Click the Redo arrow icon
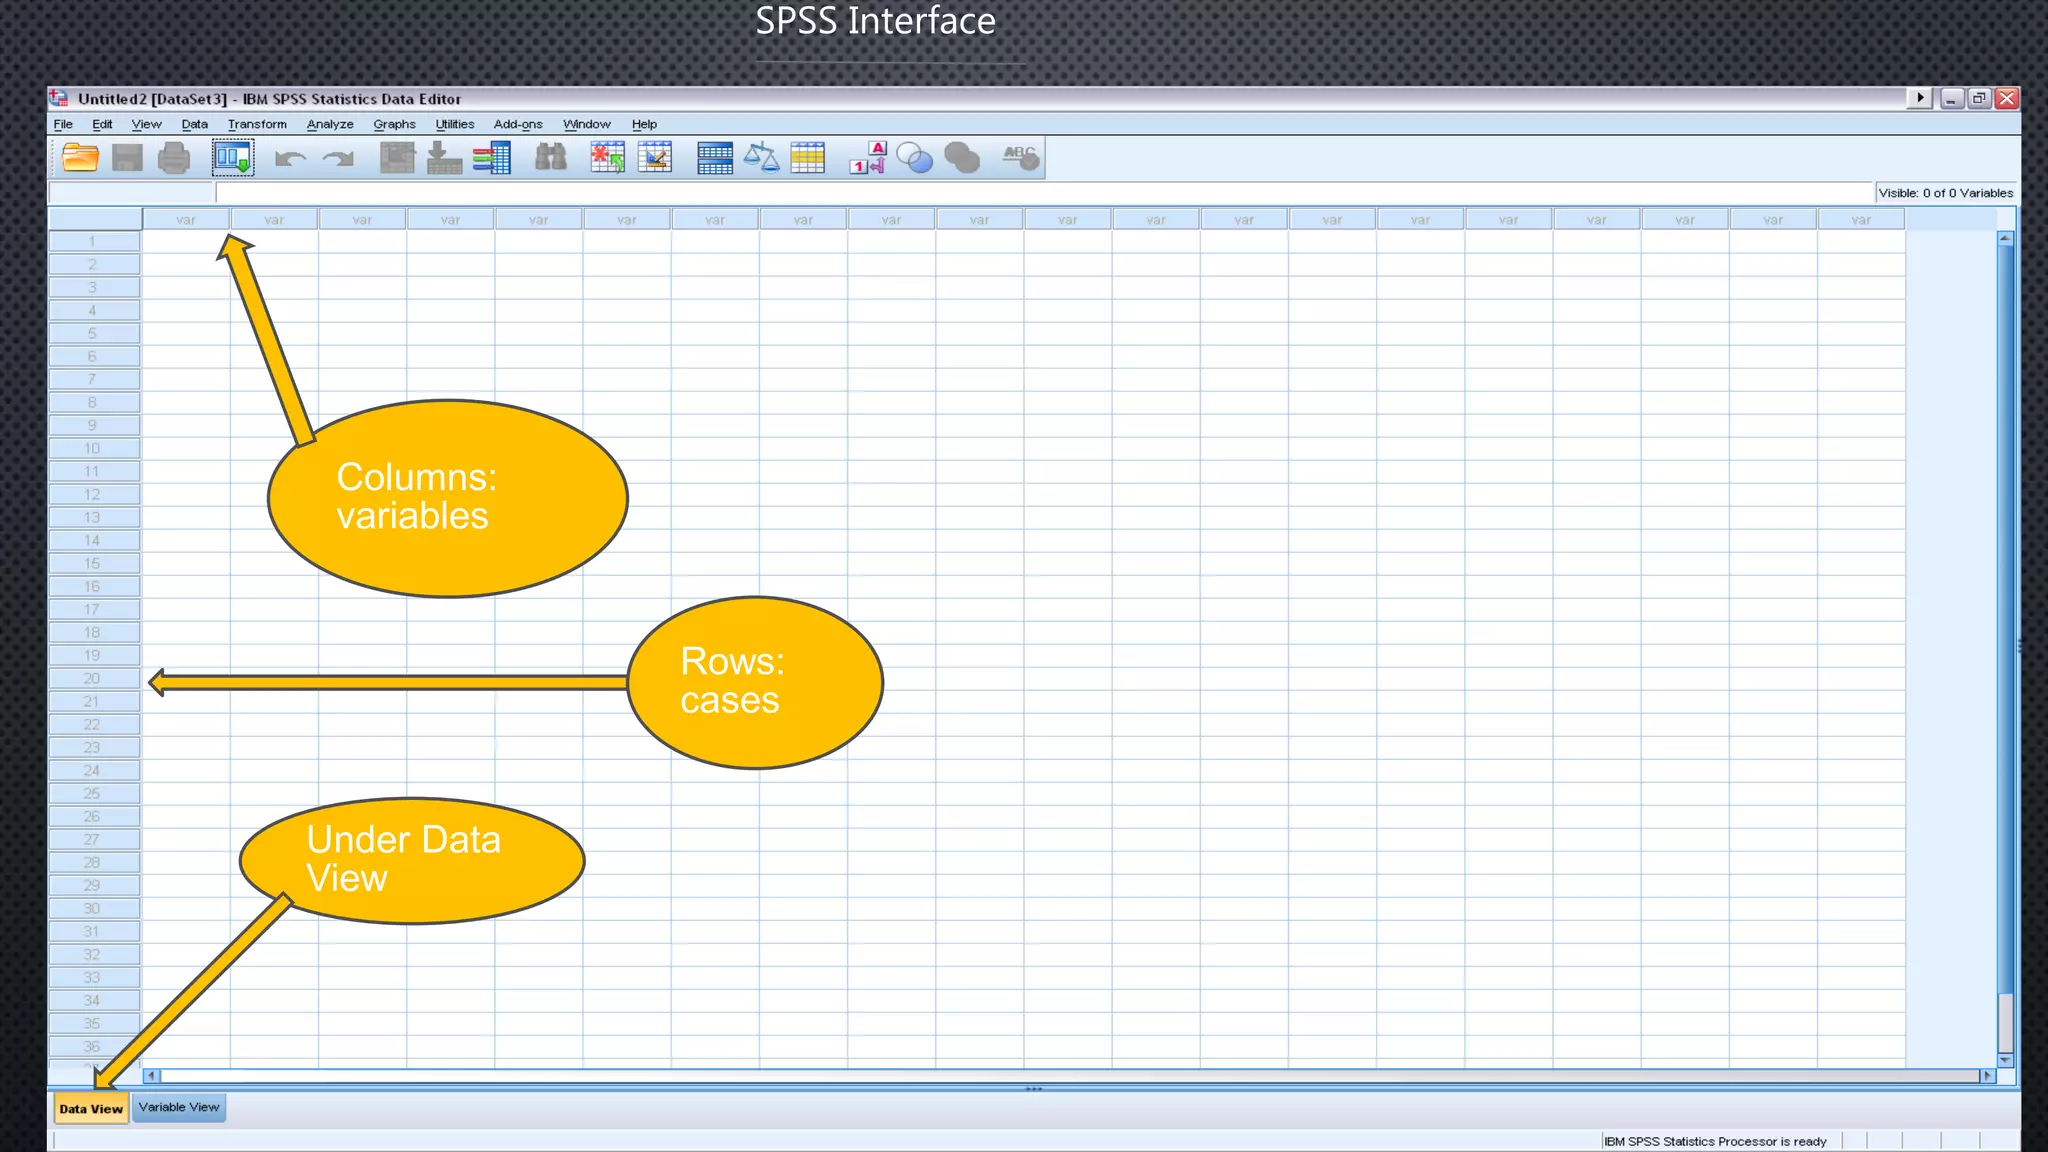The height and width of the screenshot is (1152, 2048). point(339,159)
